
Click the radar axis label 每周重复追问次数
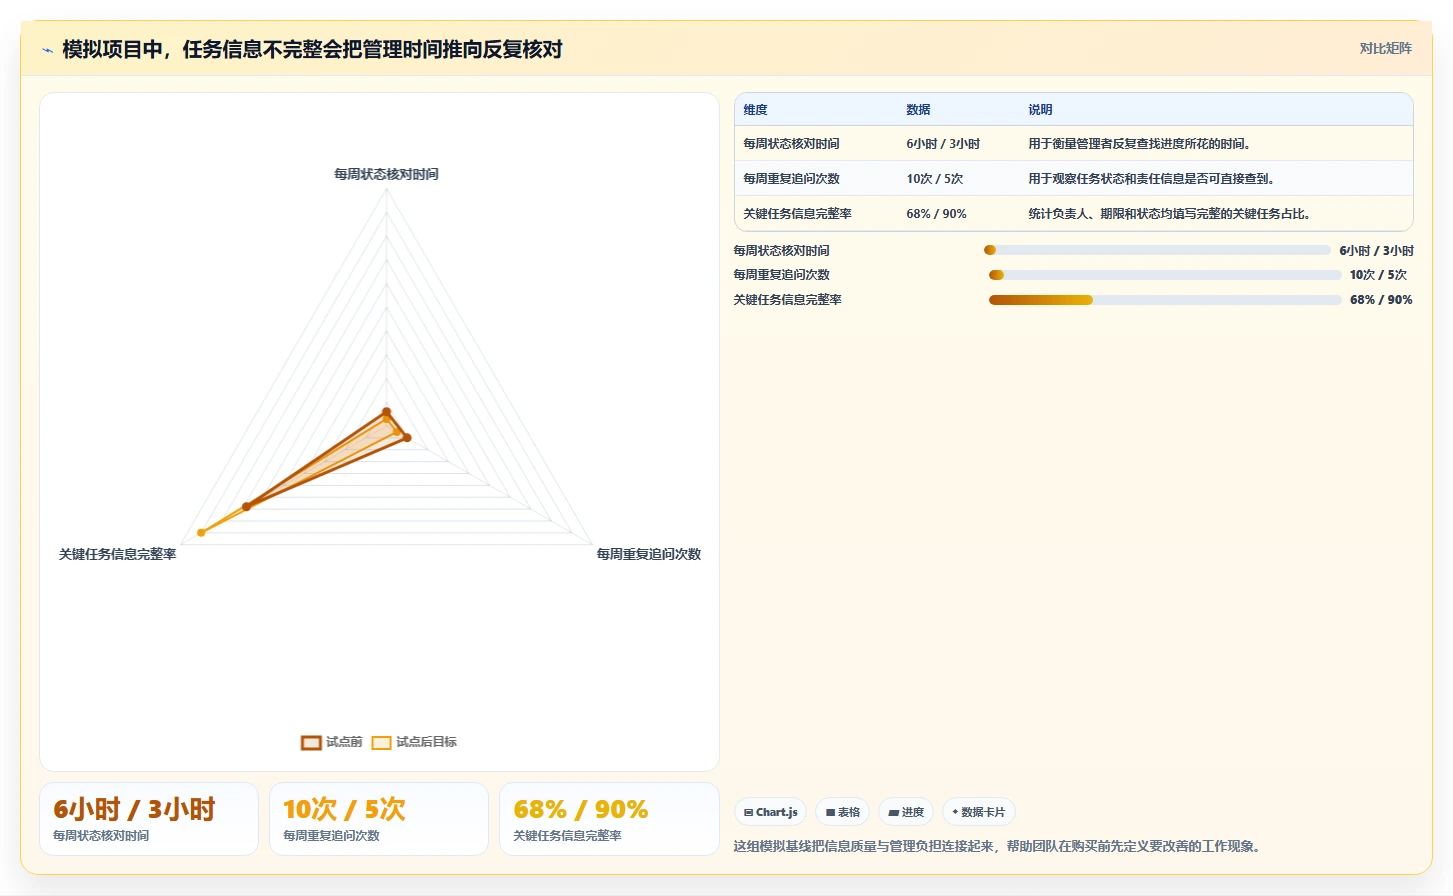[x=649, y=554]
